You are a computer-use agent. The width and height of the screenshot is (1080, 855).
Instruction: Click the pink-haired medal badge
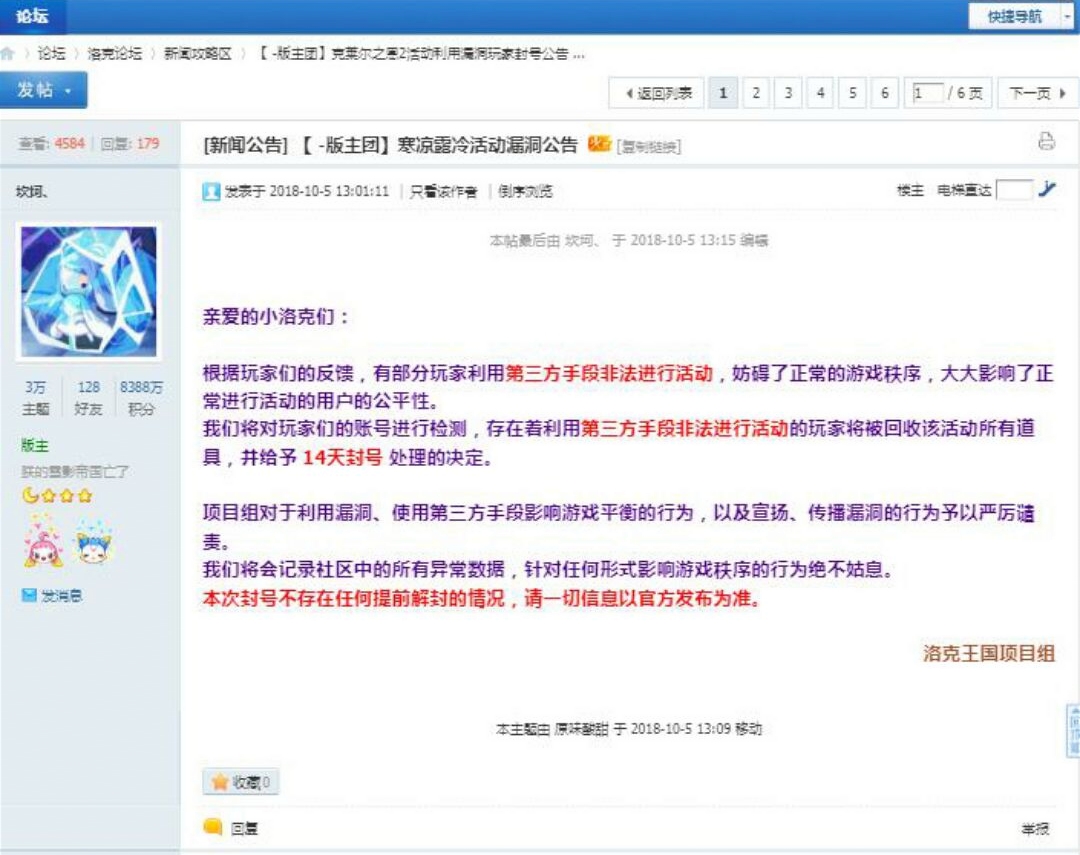click(x=44, y=544)
